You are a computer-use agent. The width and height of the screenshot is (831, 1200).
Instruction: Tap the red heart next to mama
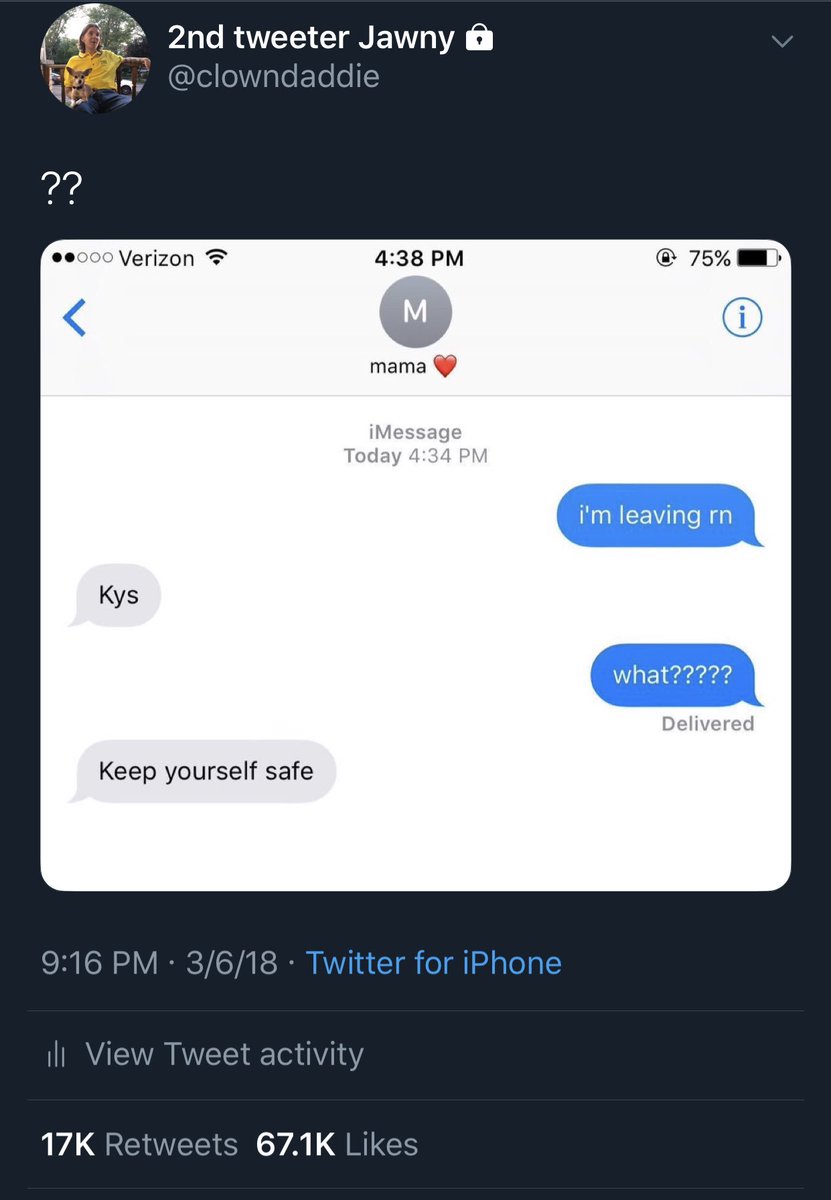click(445, 367)
